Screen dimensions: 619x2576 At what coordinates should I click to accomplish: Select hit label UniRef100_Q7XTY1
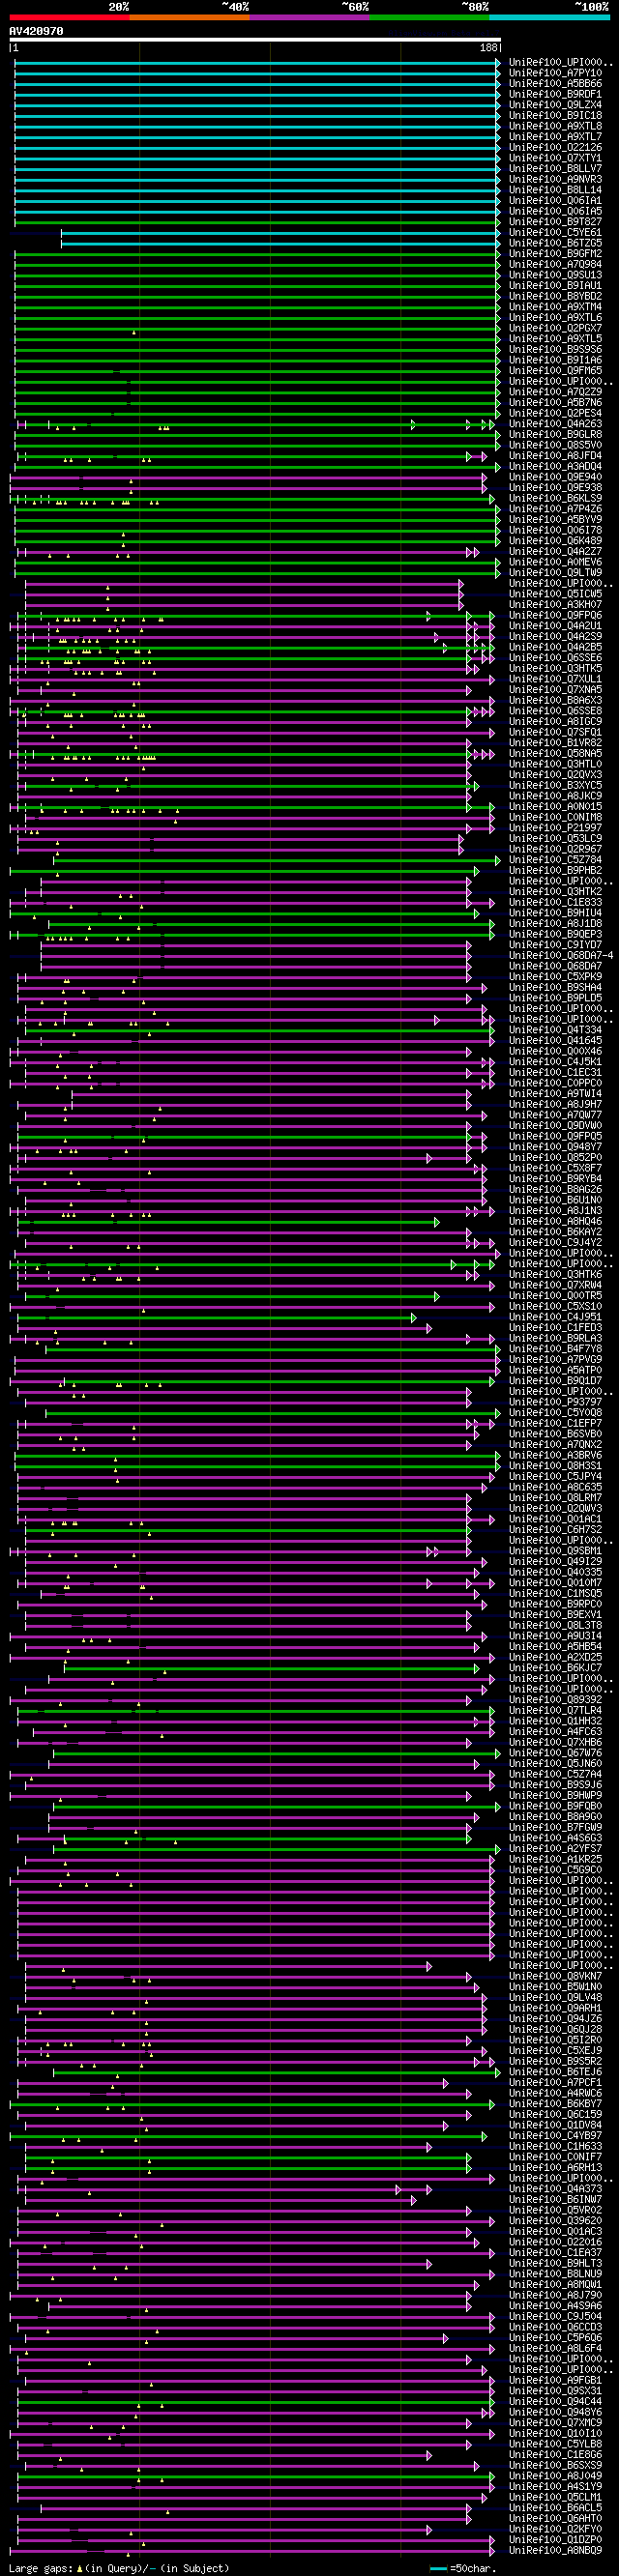[x=555, y=158]
